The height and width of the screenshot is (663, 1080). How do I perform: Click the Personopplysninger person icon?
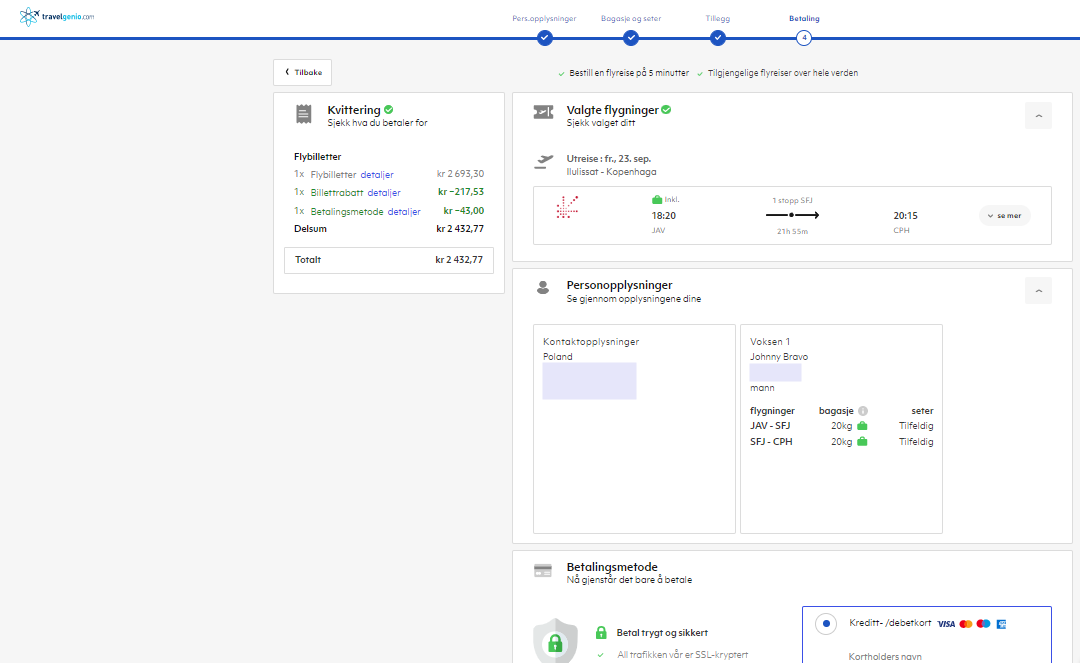[543, 287]
